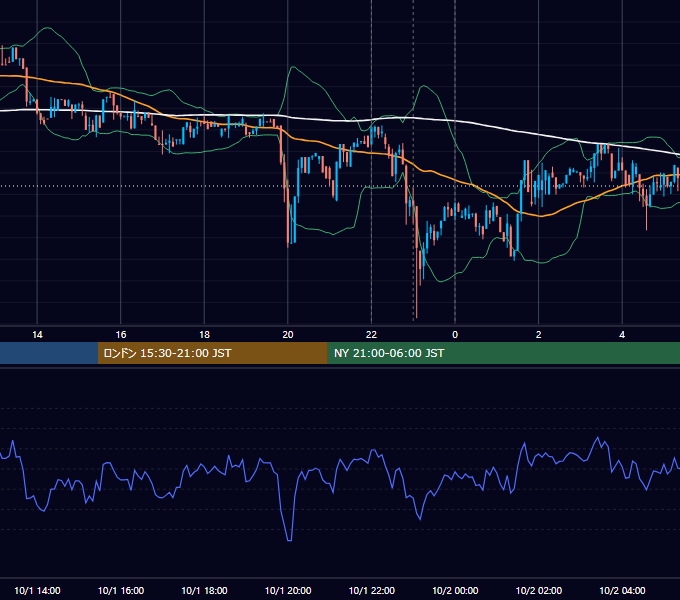
Task: Click the 10/1 14:00 date label
Action: 37,590
